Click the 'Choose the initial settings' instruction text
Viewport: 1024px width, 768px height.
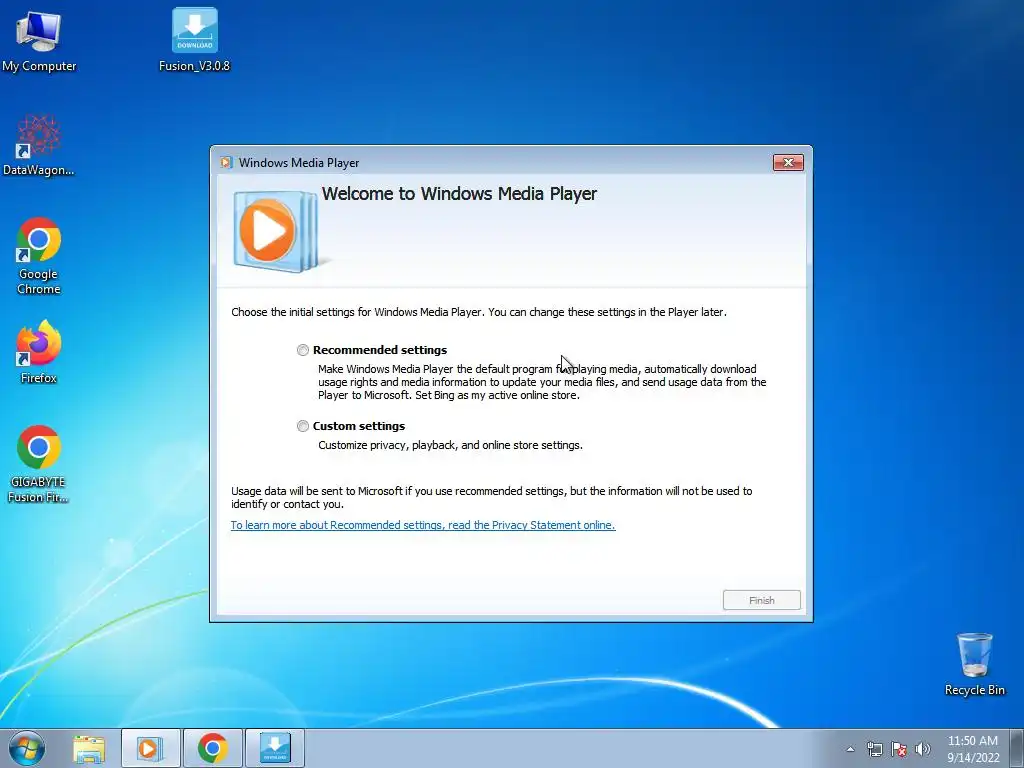pos(479,312)
